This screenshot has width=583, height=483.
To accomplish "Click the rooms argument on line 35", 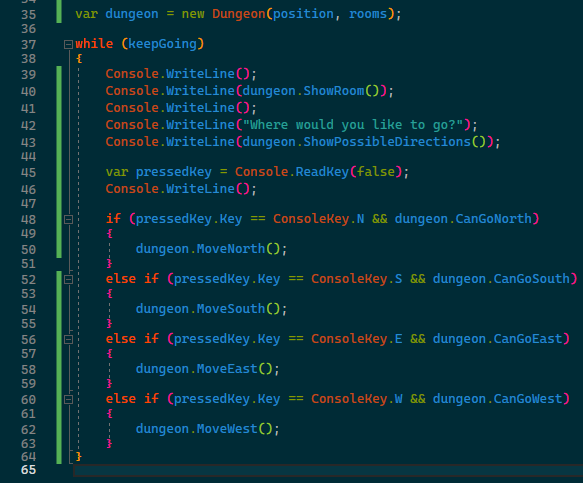I will pos(368,14).
